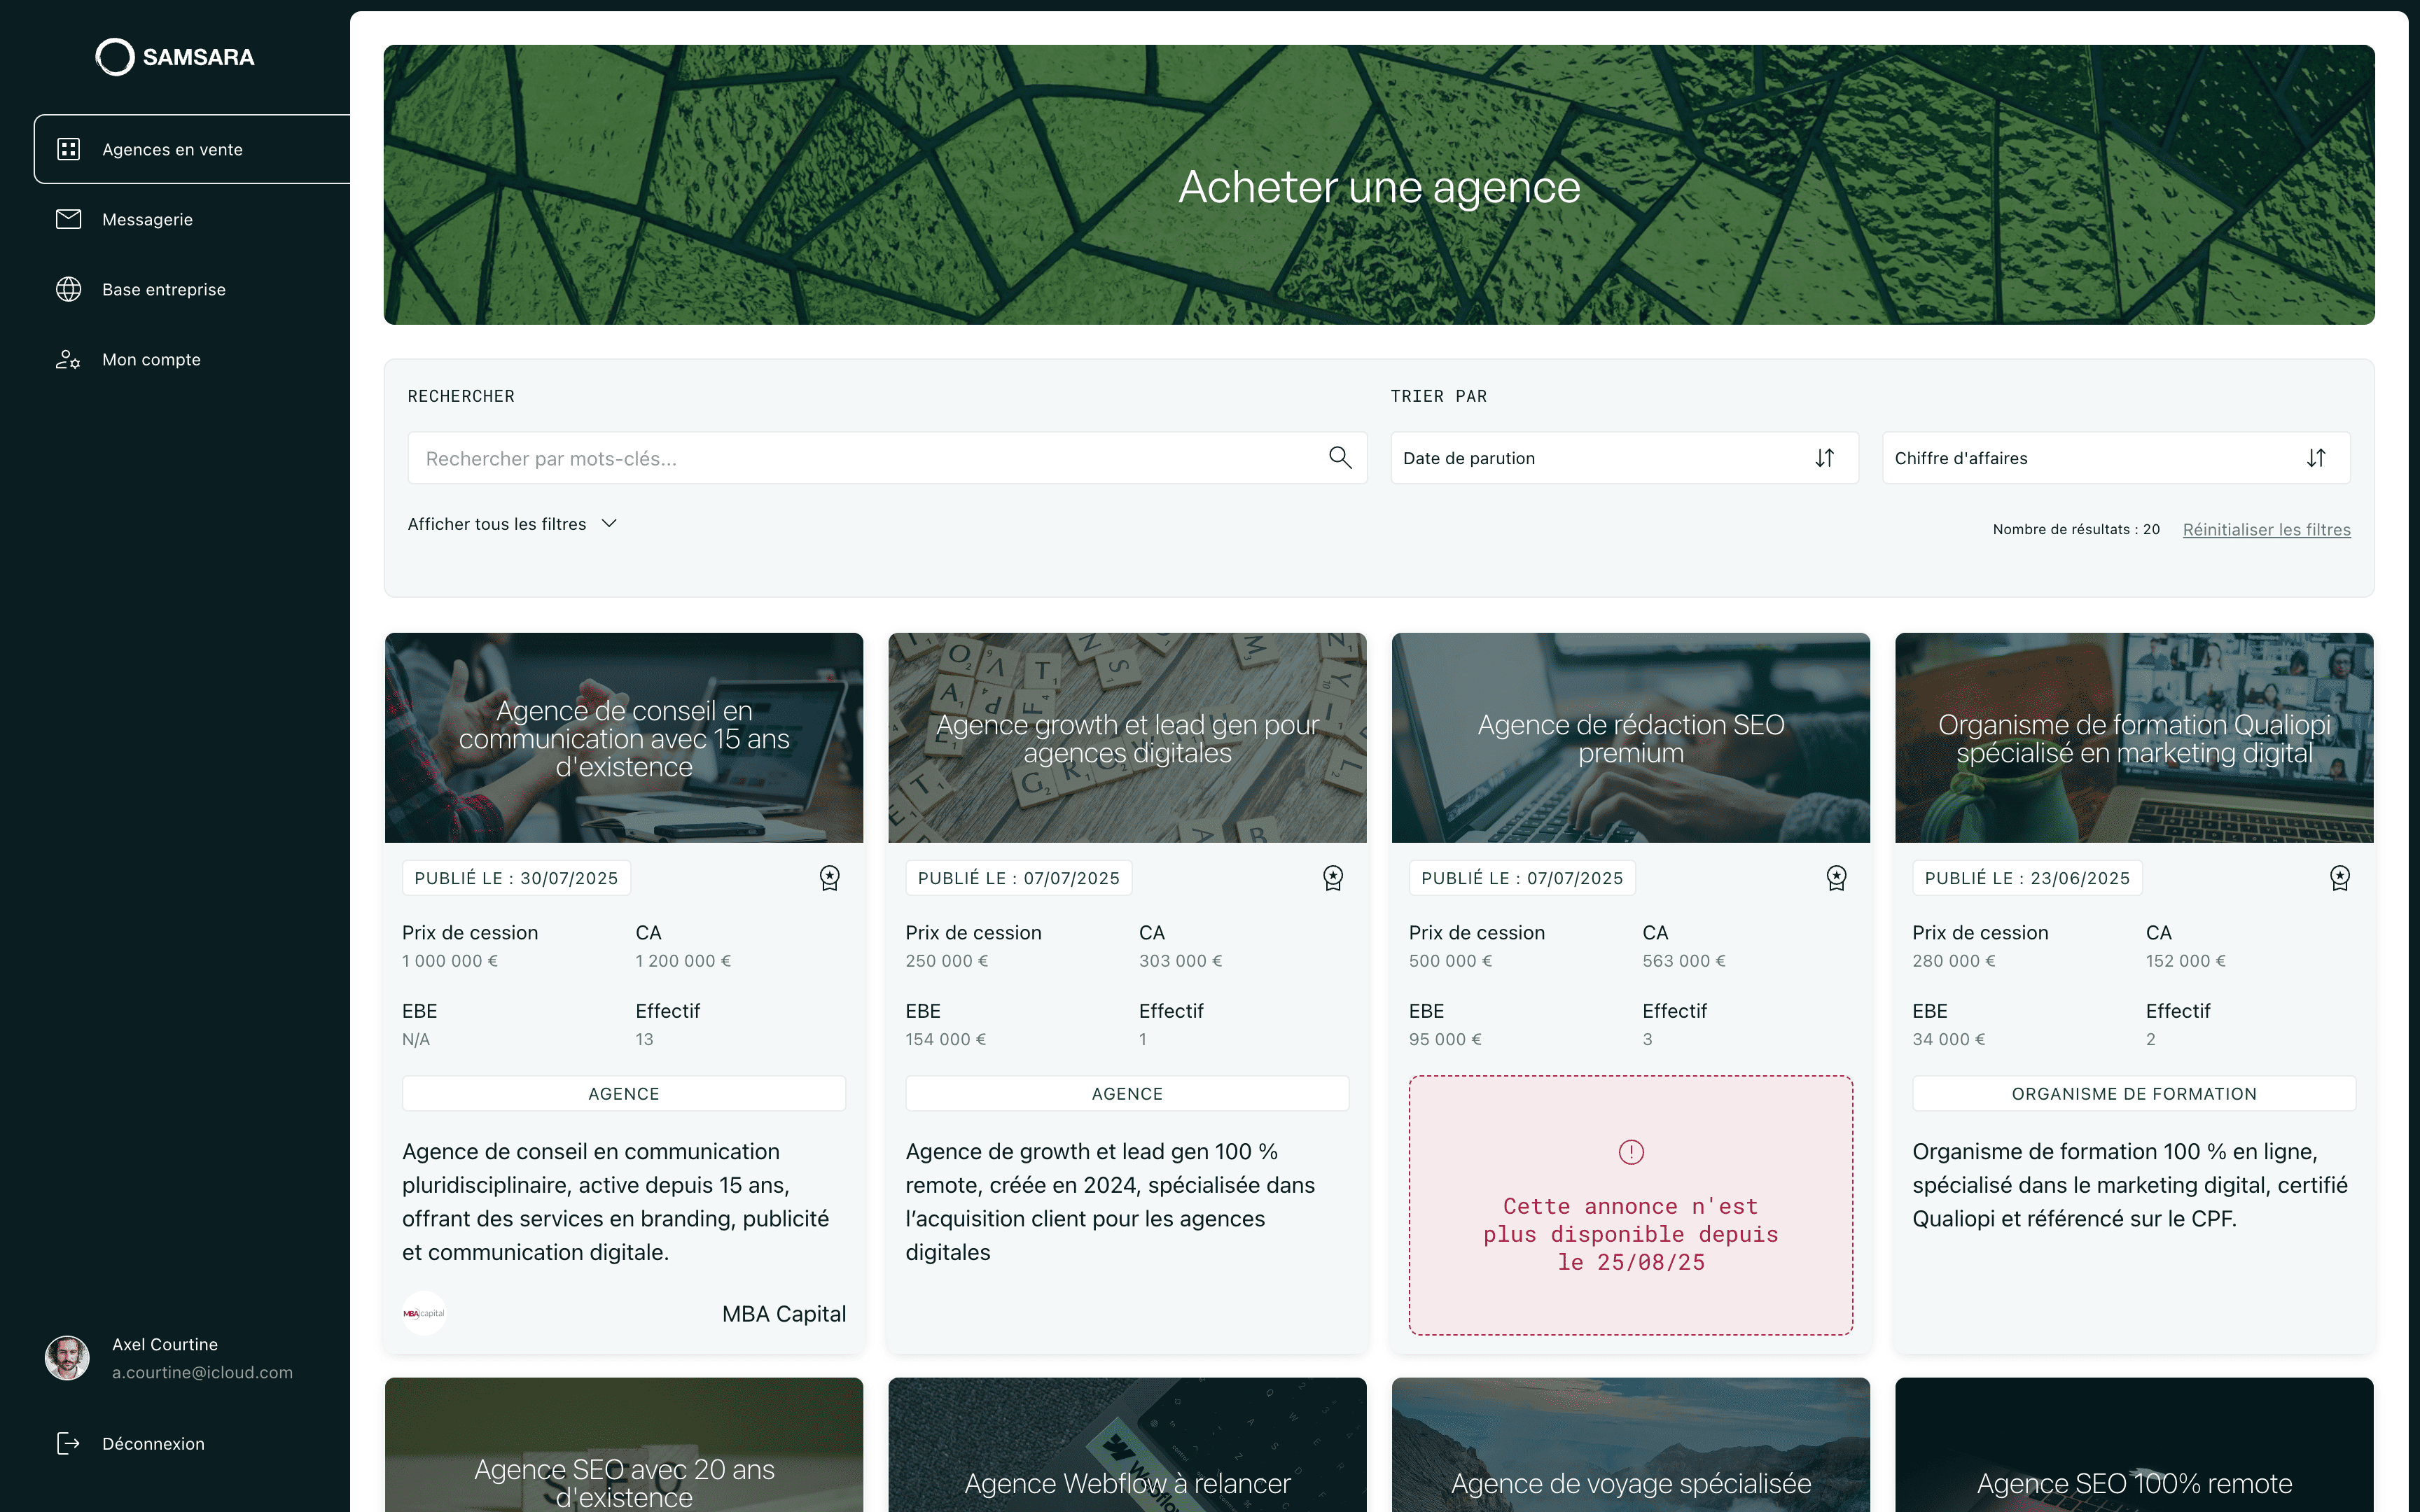Click the Messagerie envelope icon
The width and height of the screenshot is (2420, 1512).
tap(68, 219)
